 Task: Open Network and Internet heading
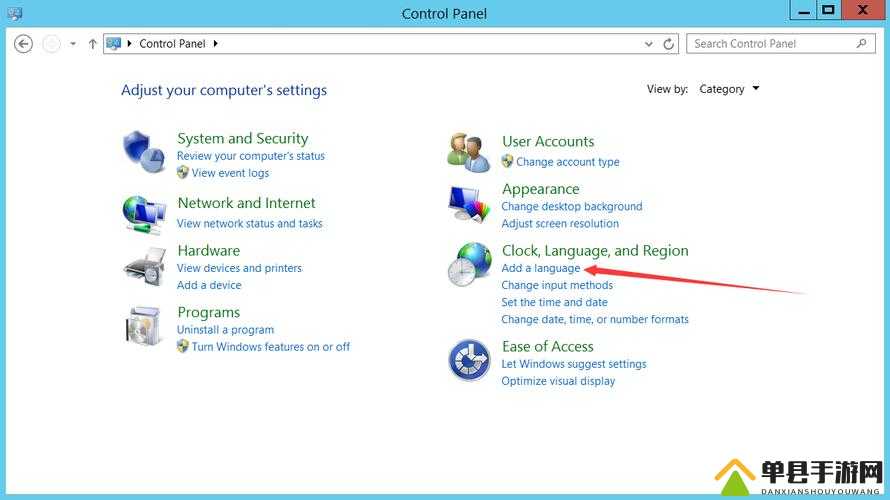click(246, 203)
